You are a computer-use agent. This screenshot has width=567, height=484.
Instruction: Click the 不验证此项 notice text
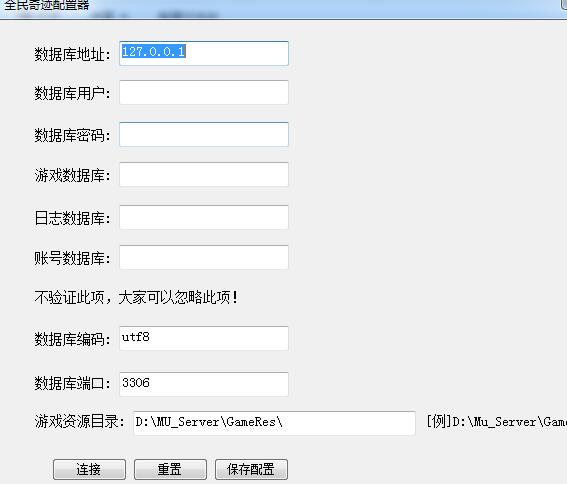coord(136,297)
